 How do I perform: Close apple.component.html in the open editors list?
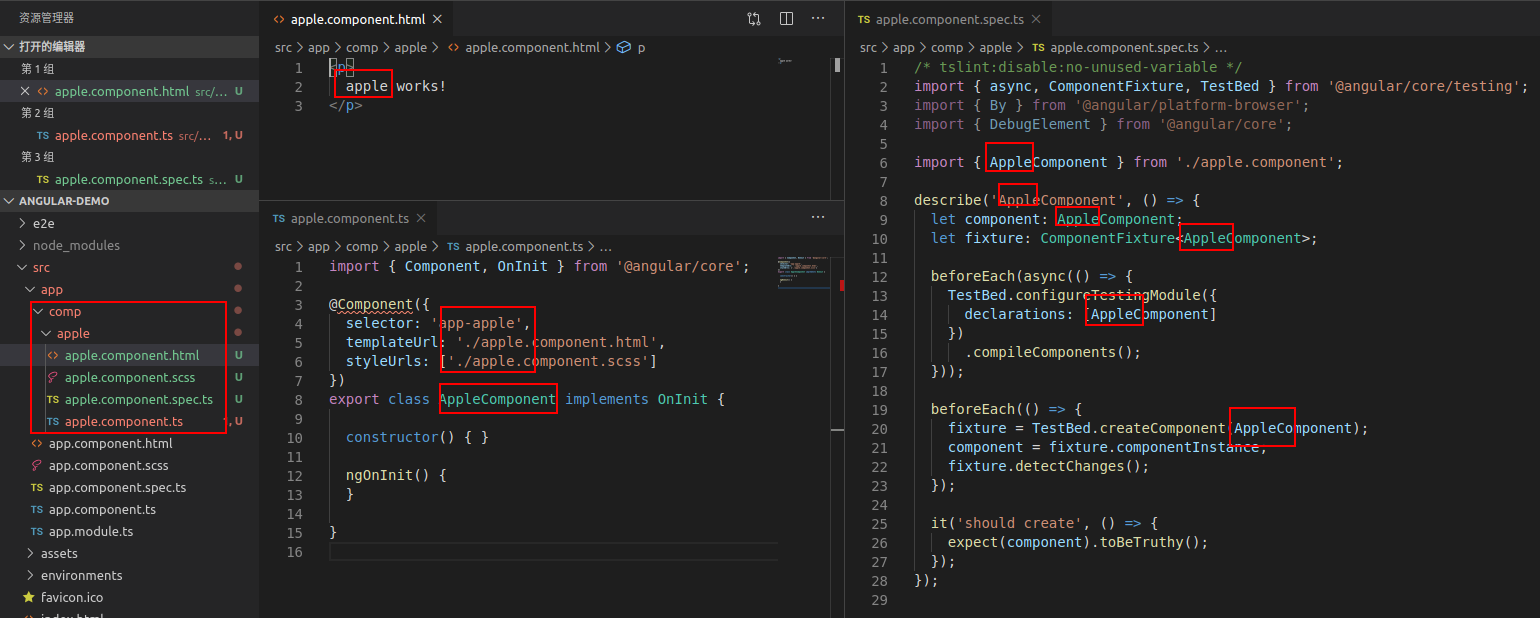(x=26, y=91)
